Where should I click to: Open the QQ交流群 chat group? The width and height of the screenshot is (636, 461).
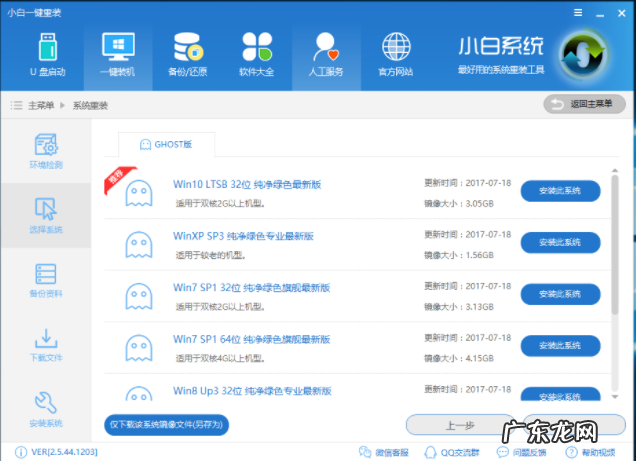click(x=452, y=452)
